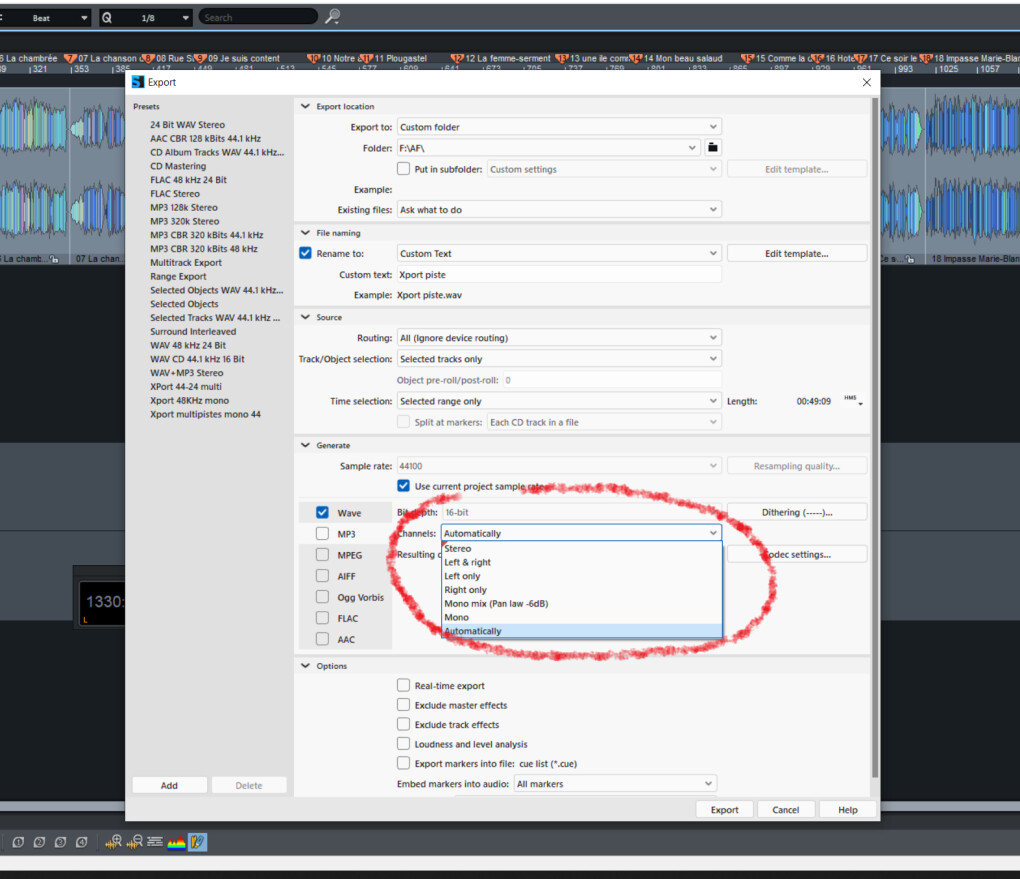Click the HMS time unit selector by Length
This screenshot has height=879, width=1020.
pos(853,400)
